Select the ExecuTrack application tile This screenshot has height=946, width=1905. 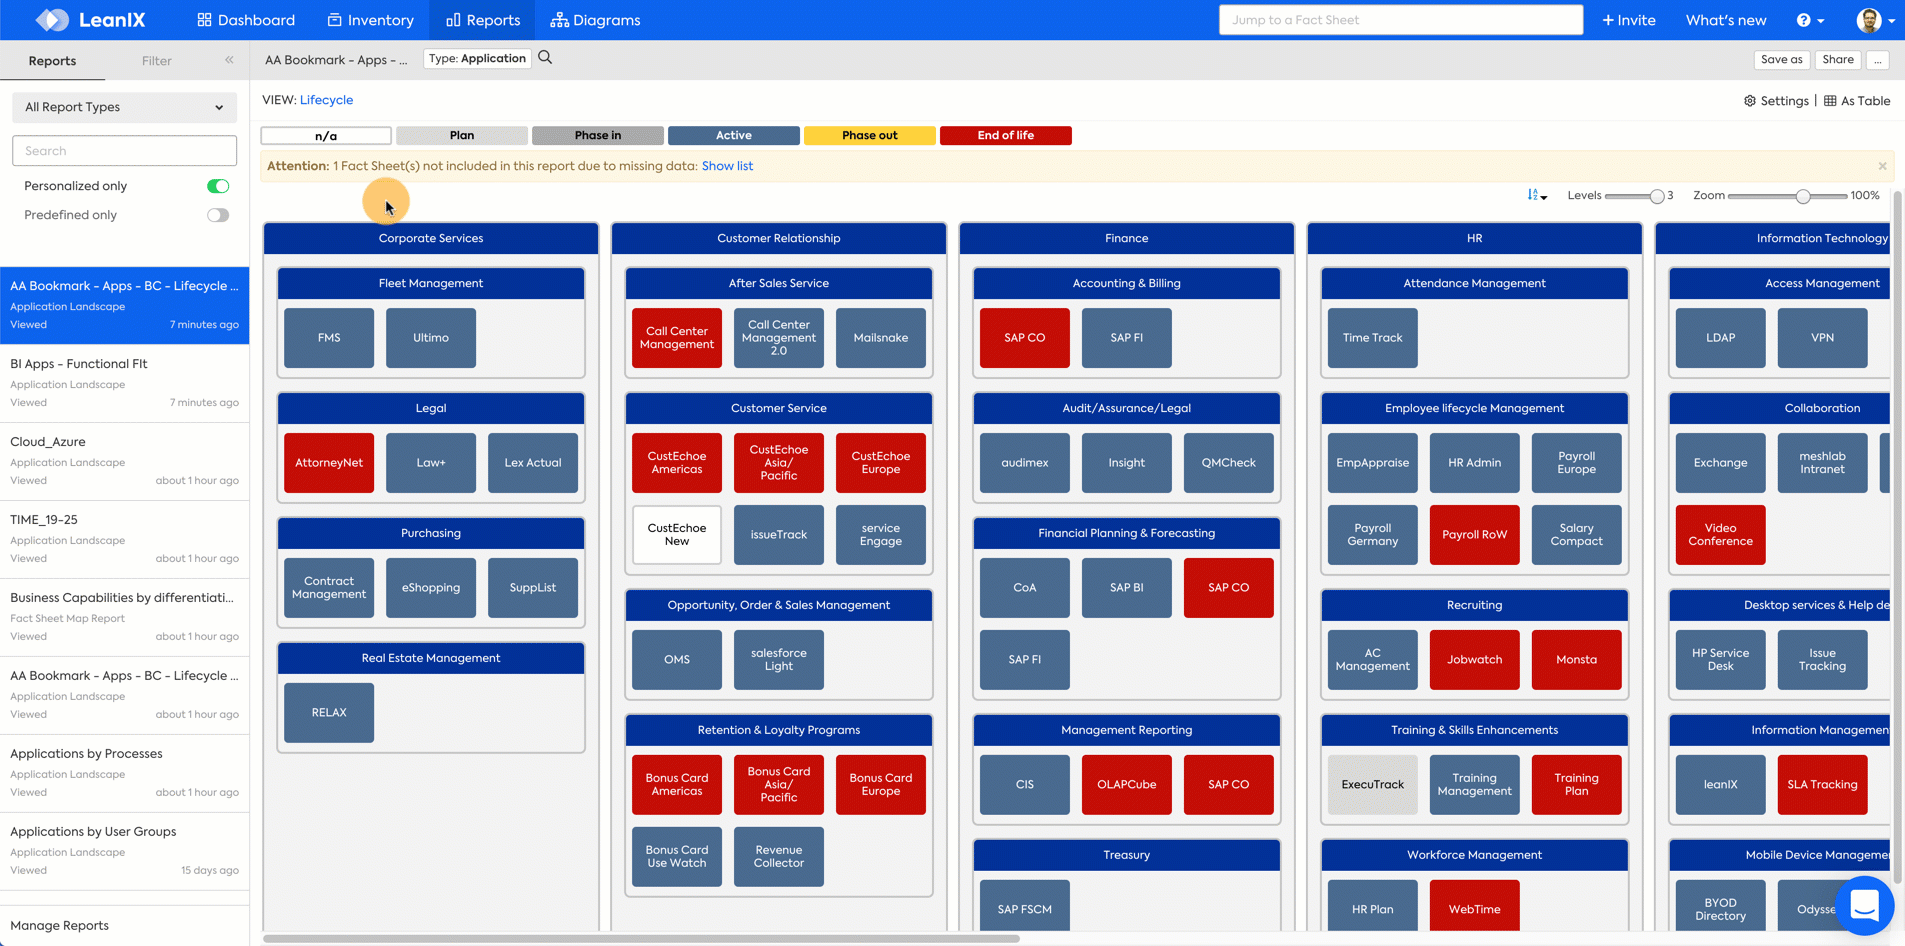(x=1373, y=785)
